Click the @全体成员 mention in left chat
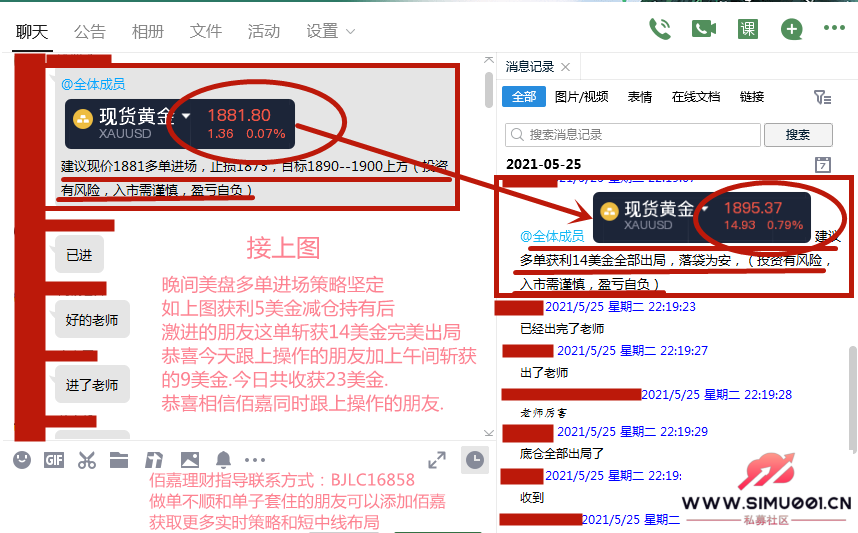This screenshot has height=533, width=858. point(93,85)
